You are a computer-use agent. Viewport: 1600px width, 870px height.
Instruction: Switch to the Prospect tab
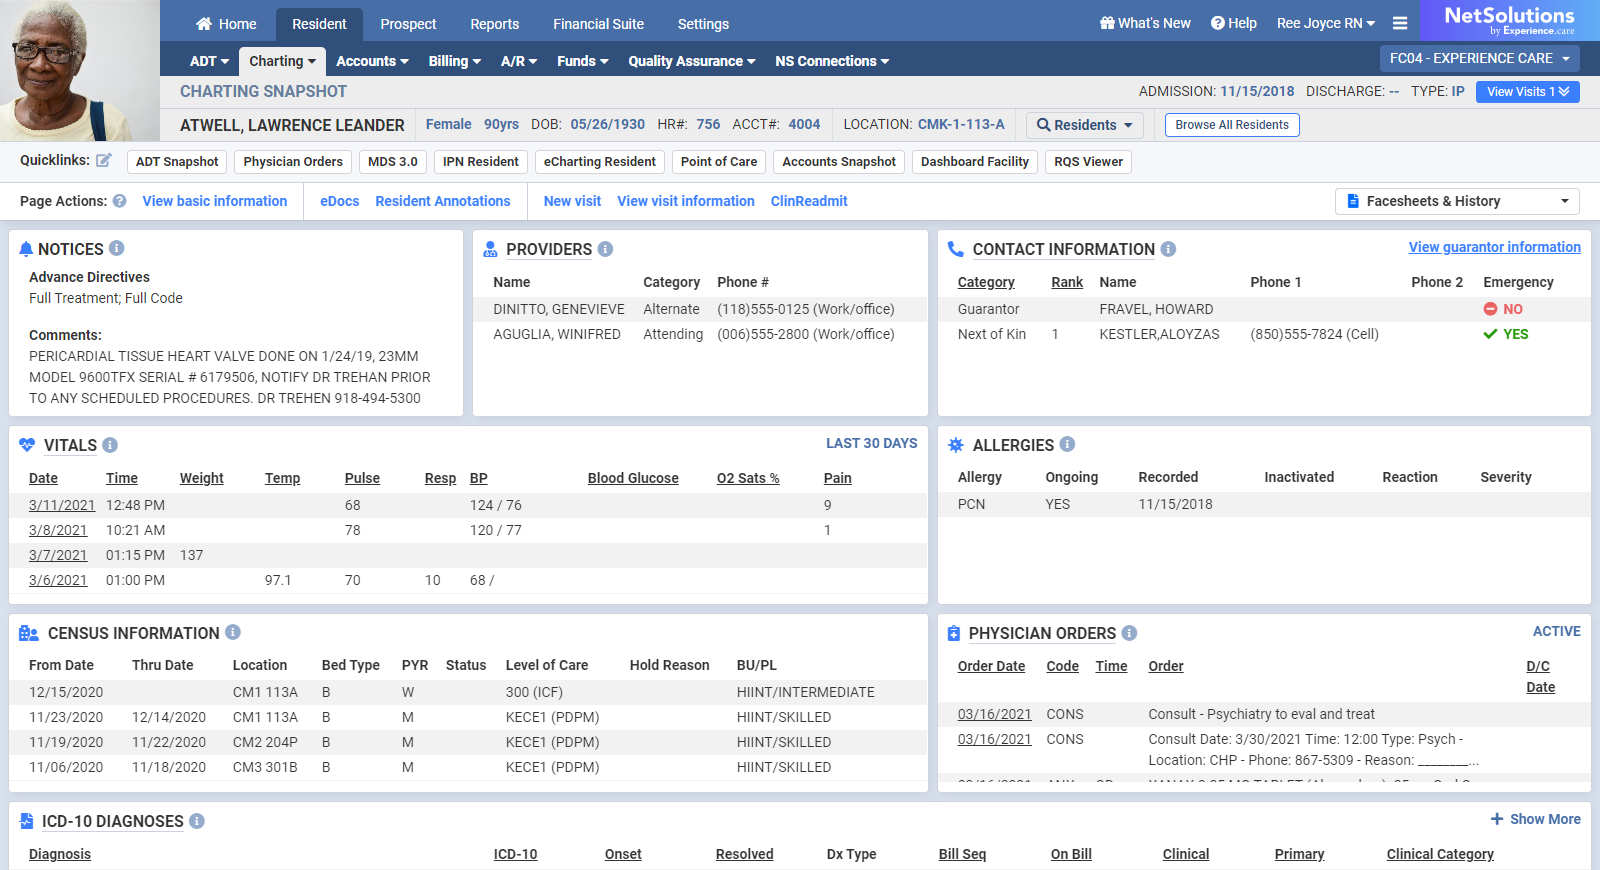408,24
